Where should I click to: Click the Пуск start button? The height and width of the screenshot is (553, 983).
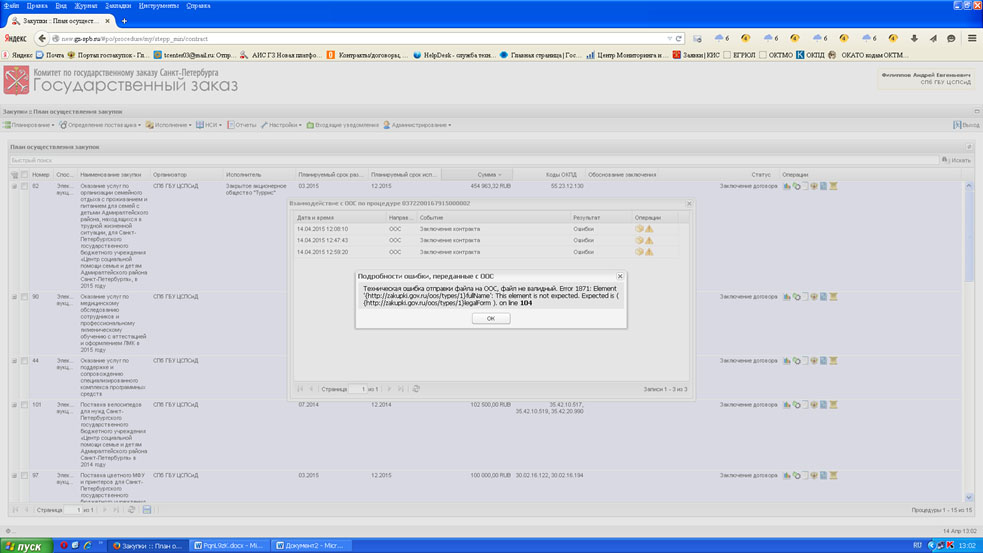[x=25, y=546]
